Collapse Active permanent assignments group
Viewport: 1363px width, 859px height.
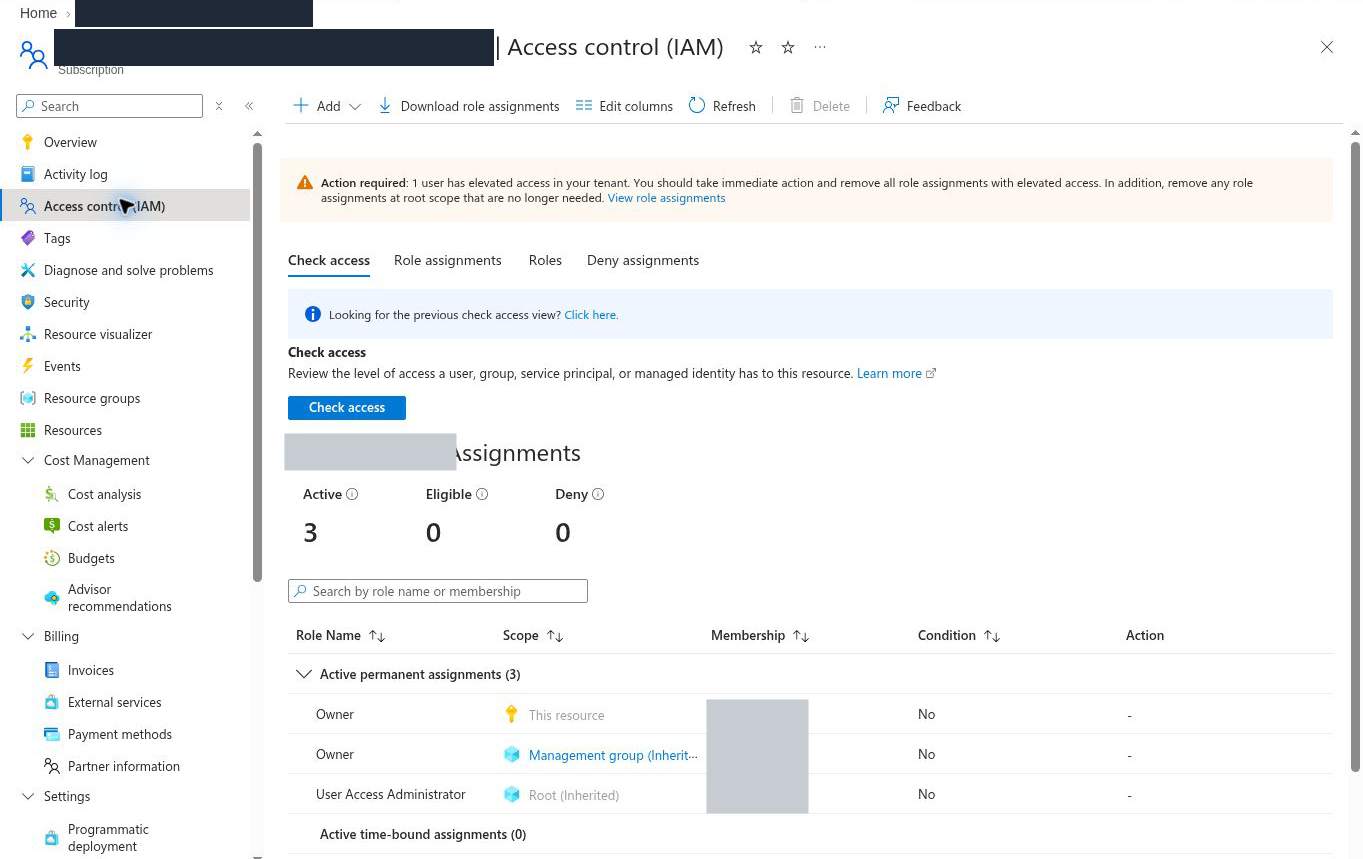tap(304, 674)
